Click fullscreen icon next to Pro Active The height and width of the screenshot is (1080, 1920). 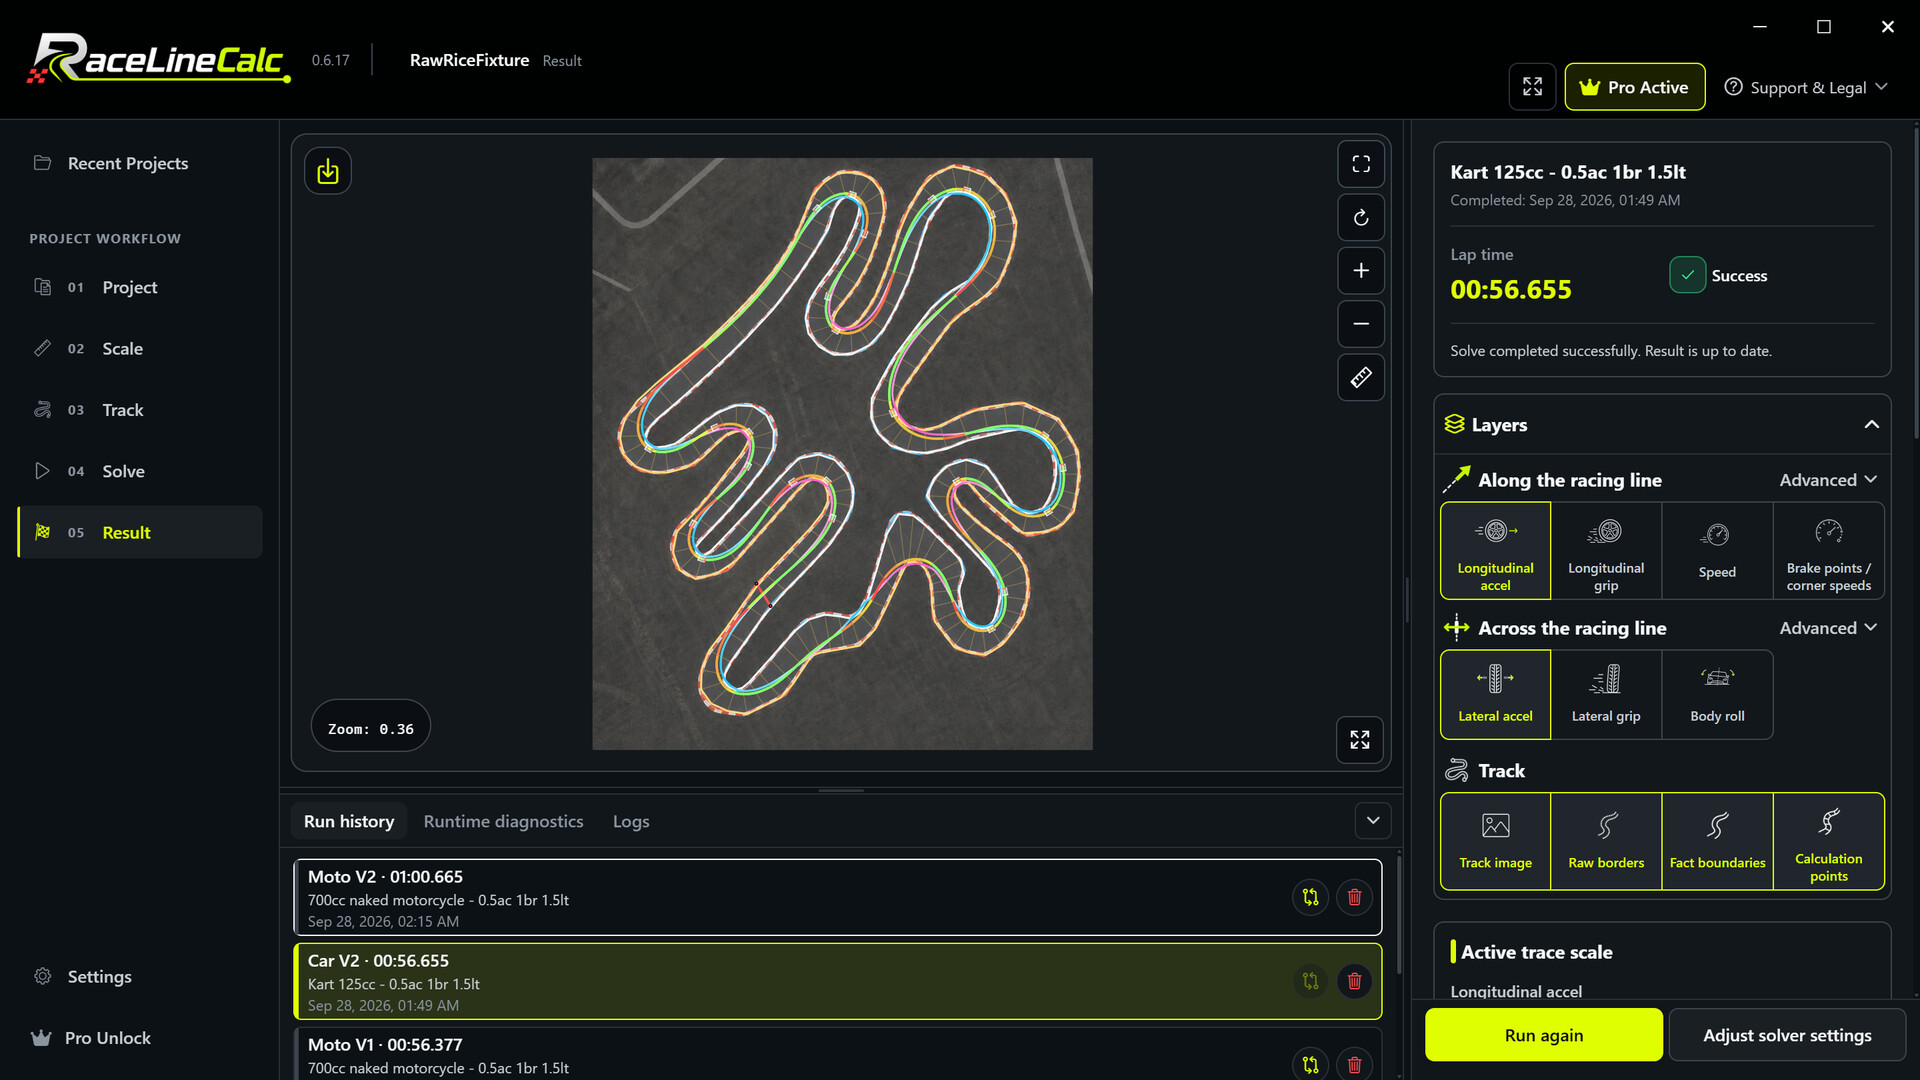pos(1532,87)
